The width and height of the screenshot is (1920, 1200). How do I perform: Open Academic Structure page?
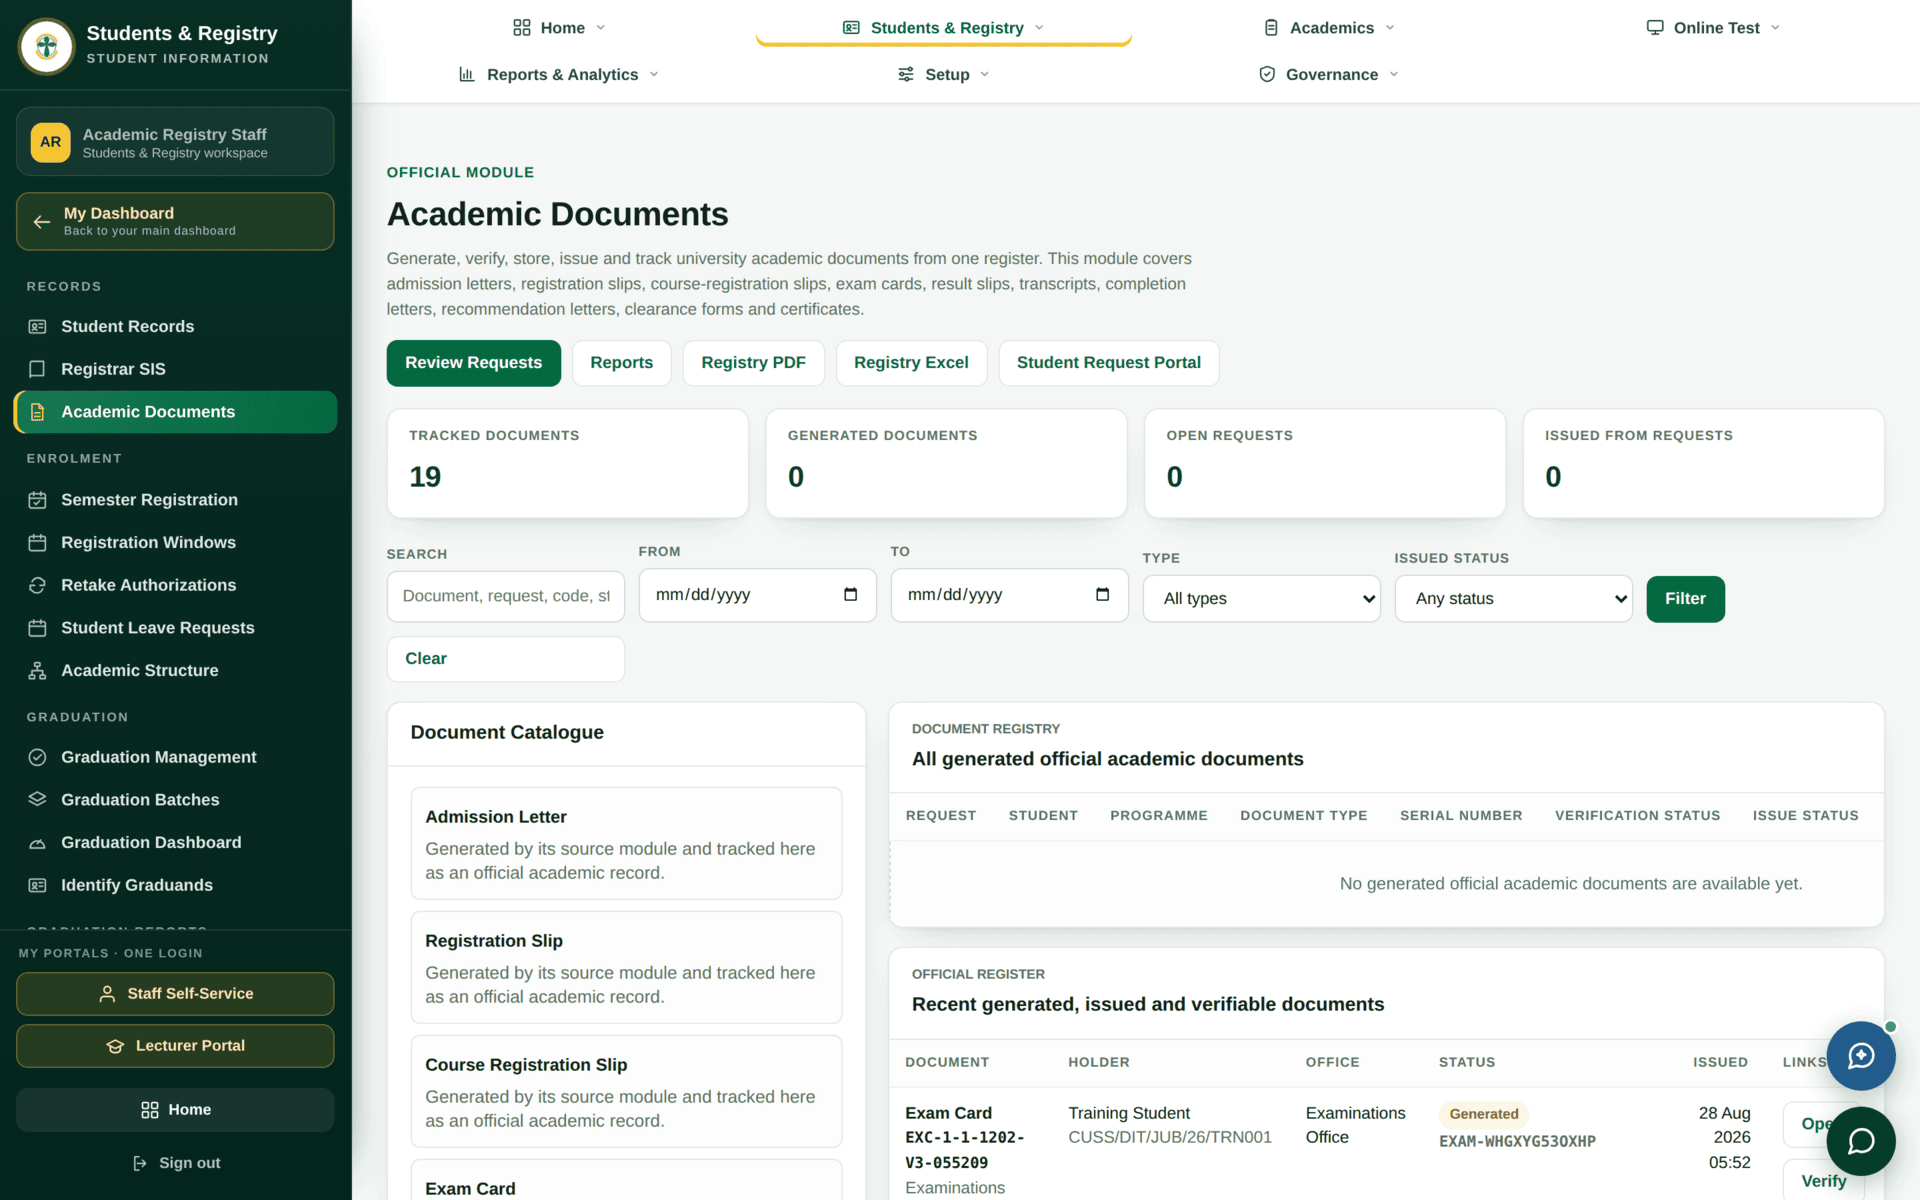pyautogui.click(x=175, y=671)
